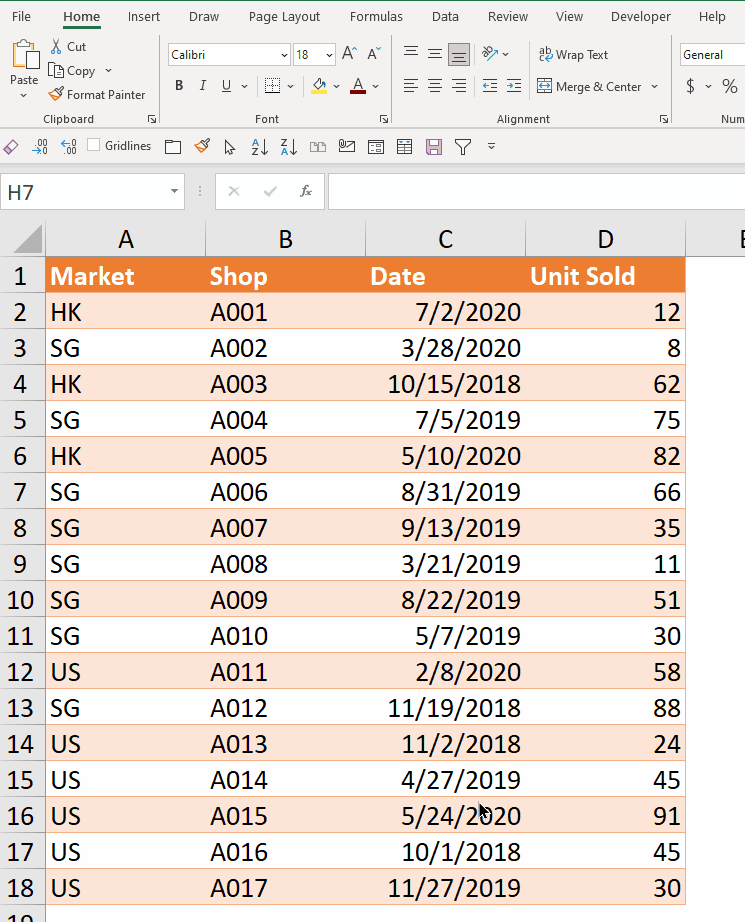Open the Merge & Center dropdown arrow
The height and width of the screenshot is (922, 745).
pyautogui.click(x=655, y=87)
